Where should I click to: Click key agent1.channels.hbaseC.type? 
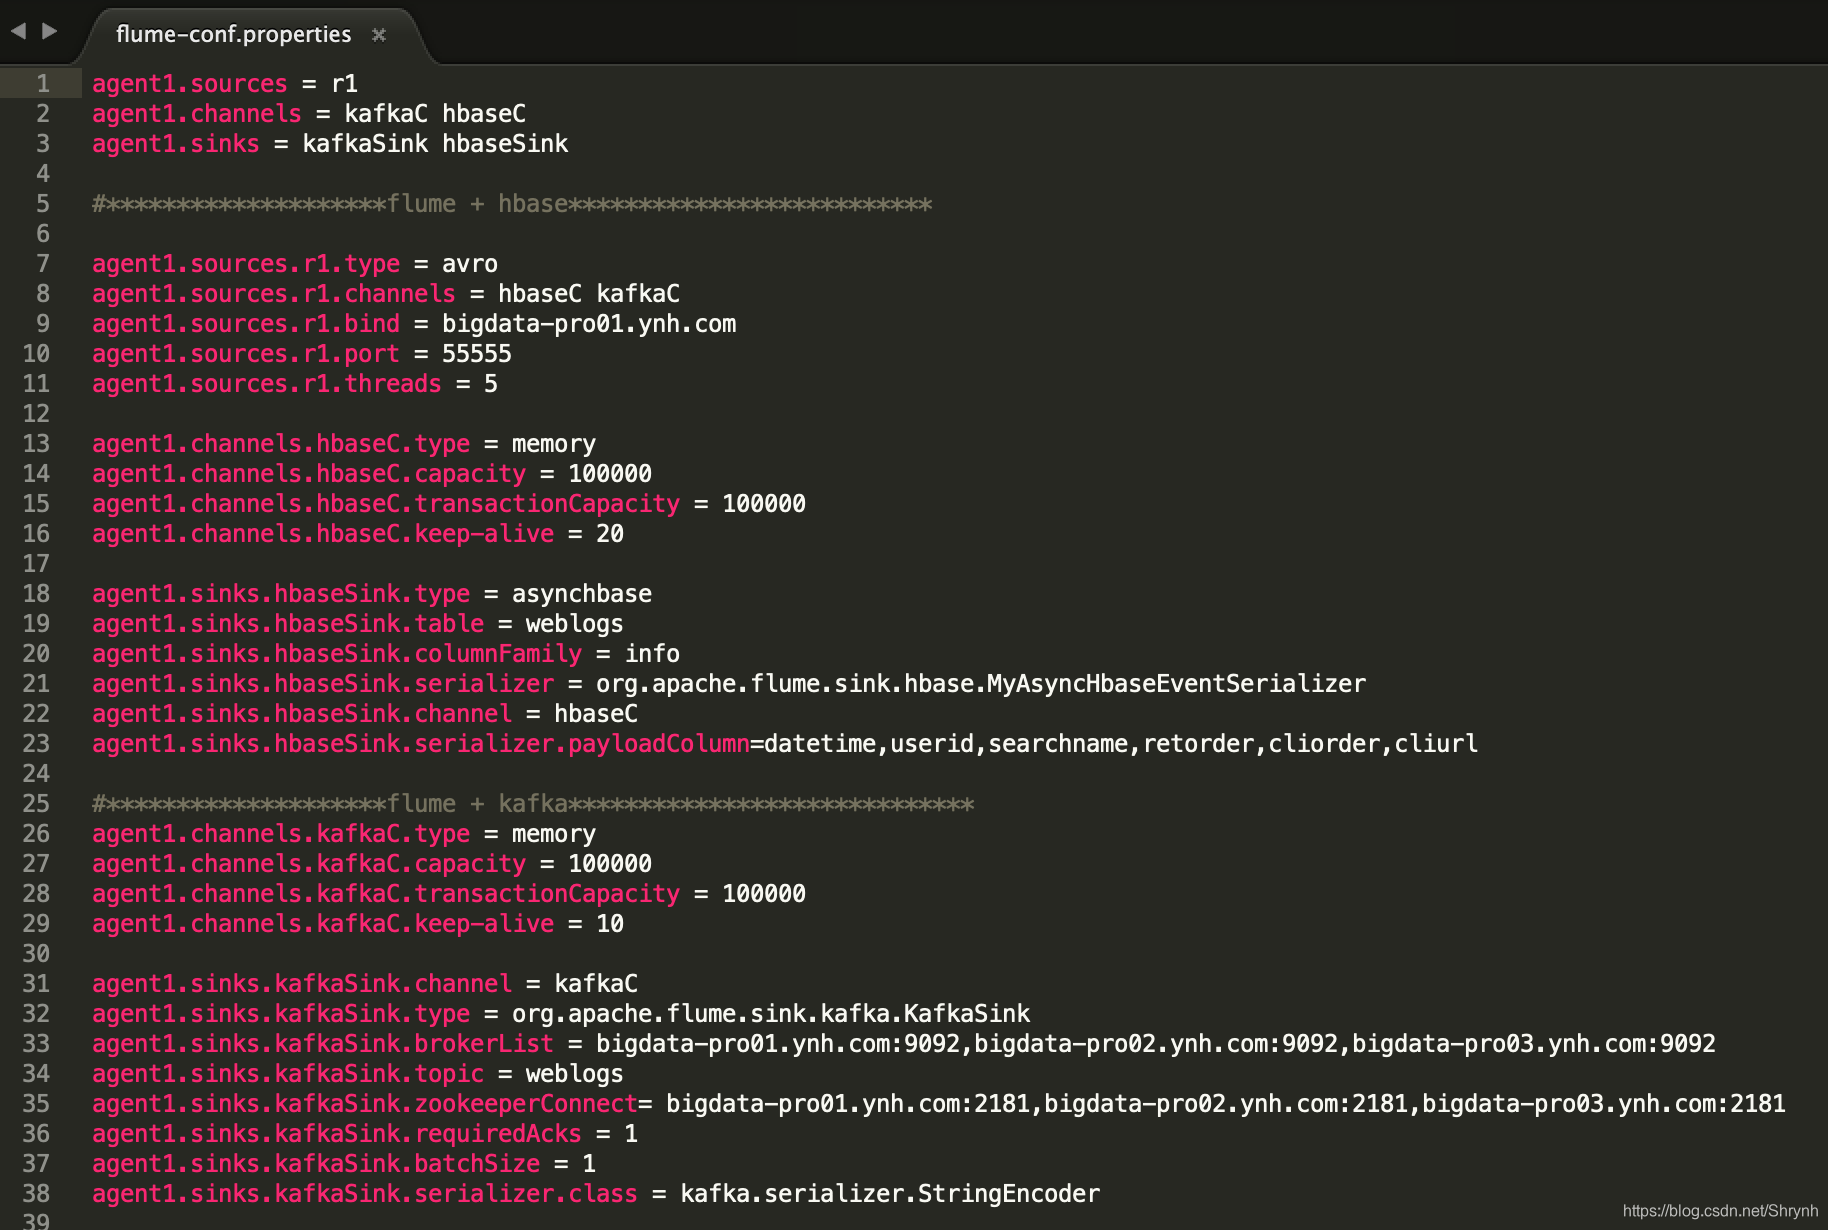coord(281,443)
